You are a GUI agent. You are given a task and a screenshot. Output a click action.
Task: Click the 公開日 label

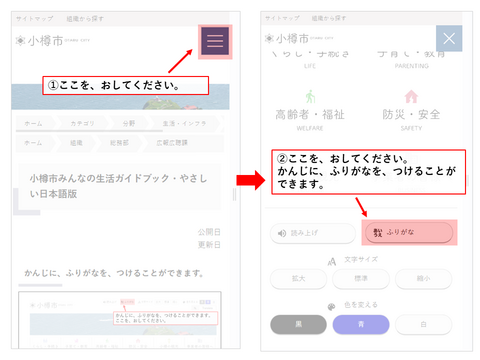click(209, 232)
